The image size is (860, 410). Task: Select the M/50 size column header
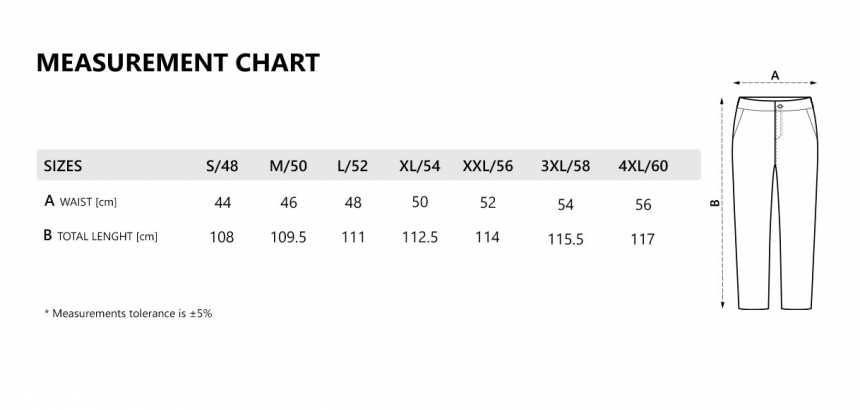(x=288, y=166)
